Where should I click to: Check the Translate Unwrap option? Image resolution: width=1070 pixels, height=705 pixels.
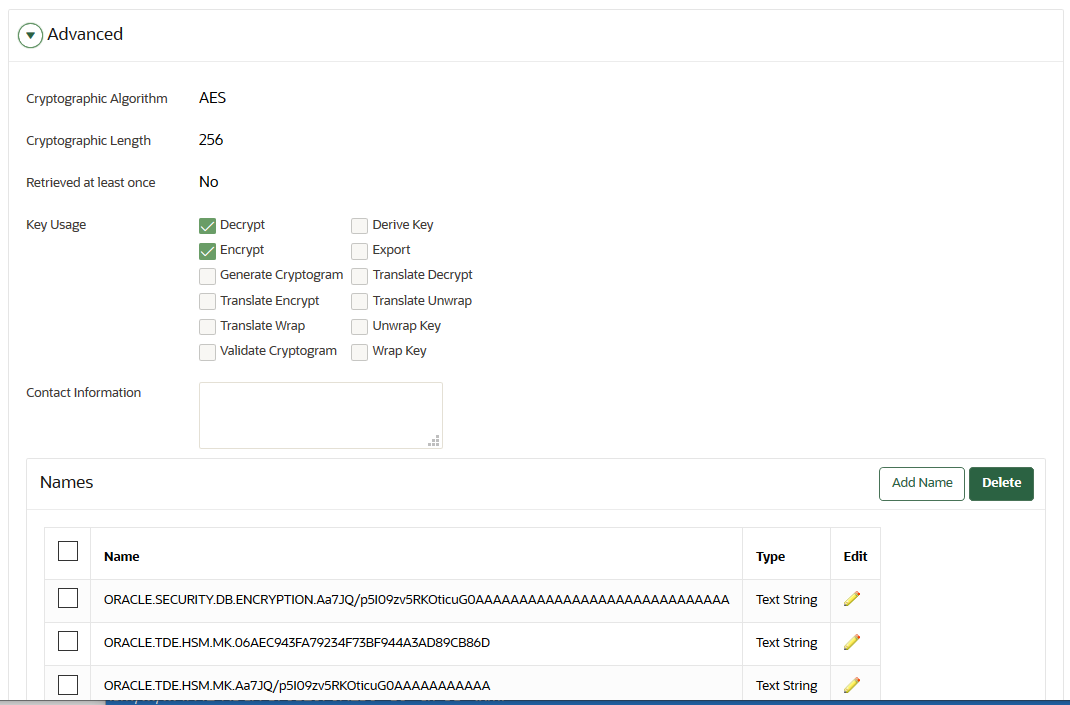(x=359, y=300)
